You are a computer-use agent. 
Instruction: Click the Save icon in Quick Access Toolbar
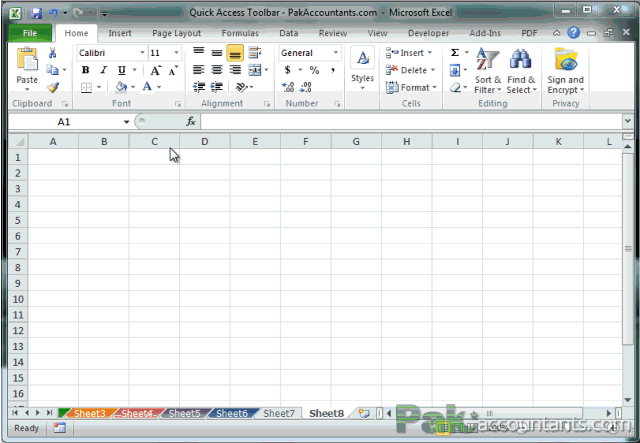tap(36, 13)
